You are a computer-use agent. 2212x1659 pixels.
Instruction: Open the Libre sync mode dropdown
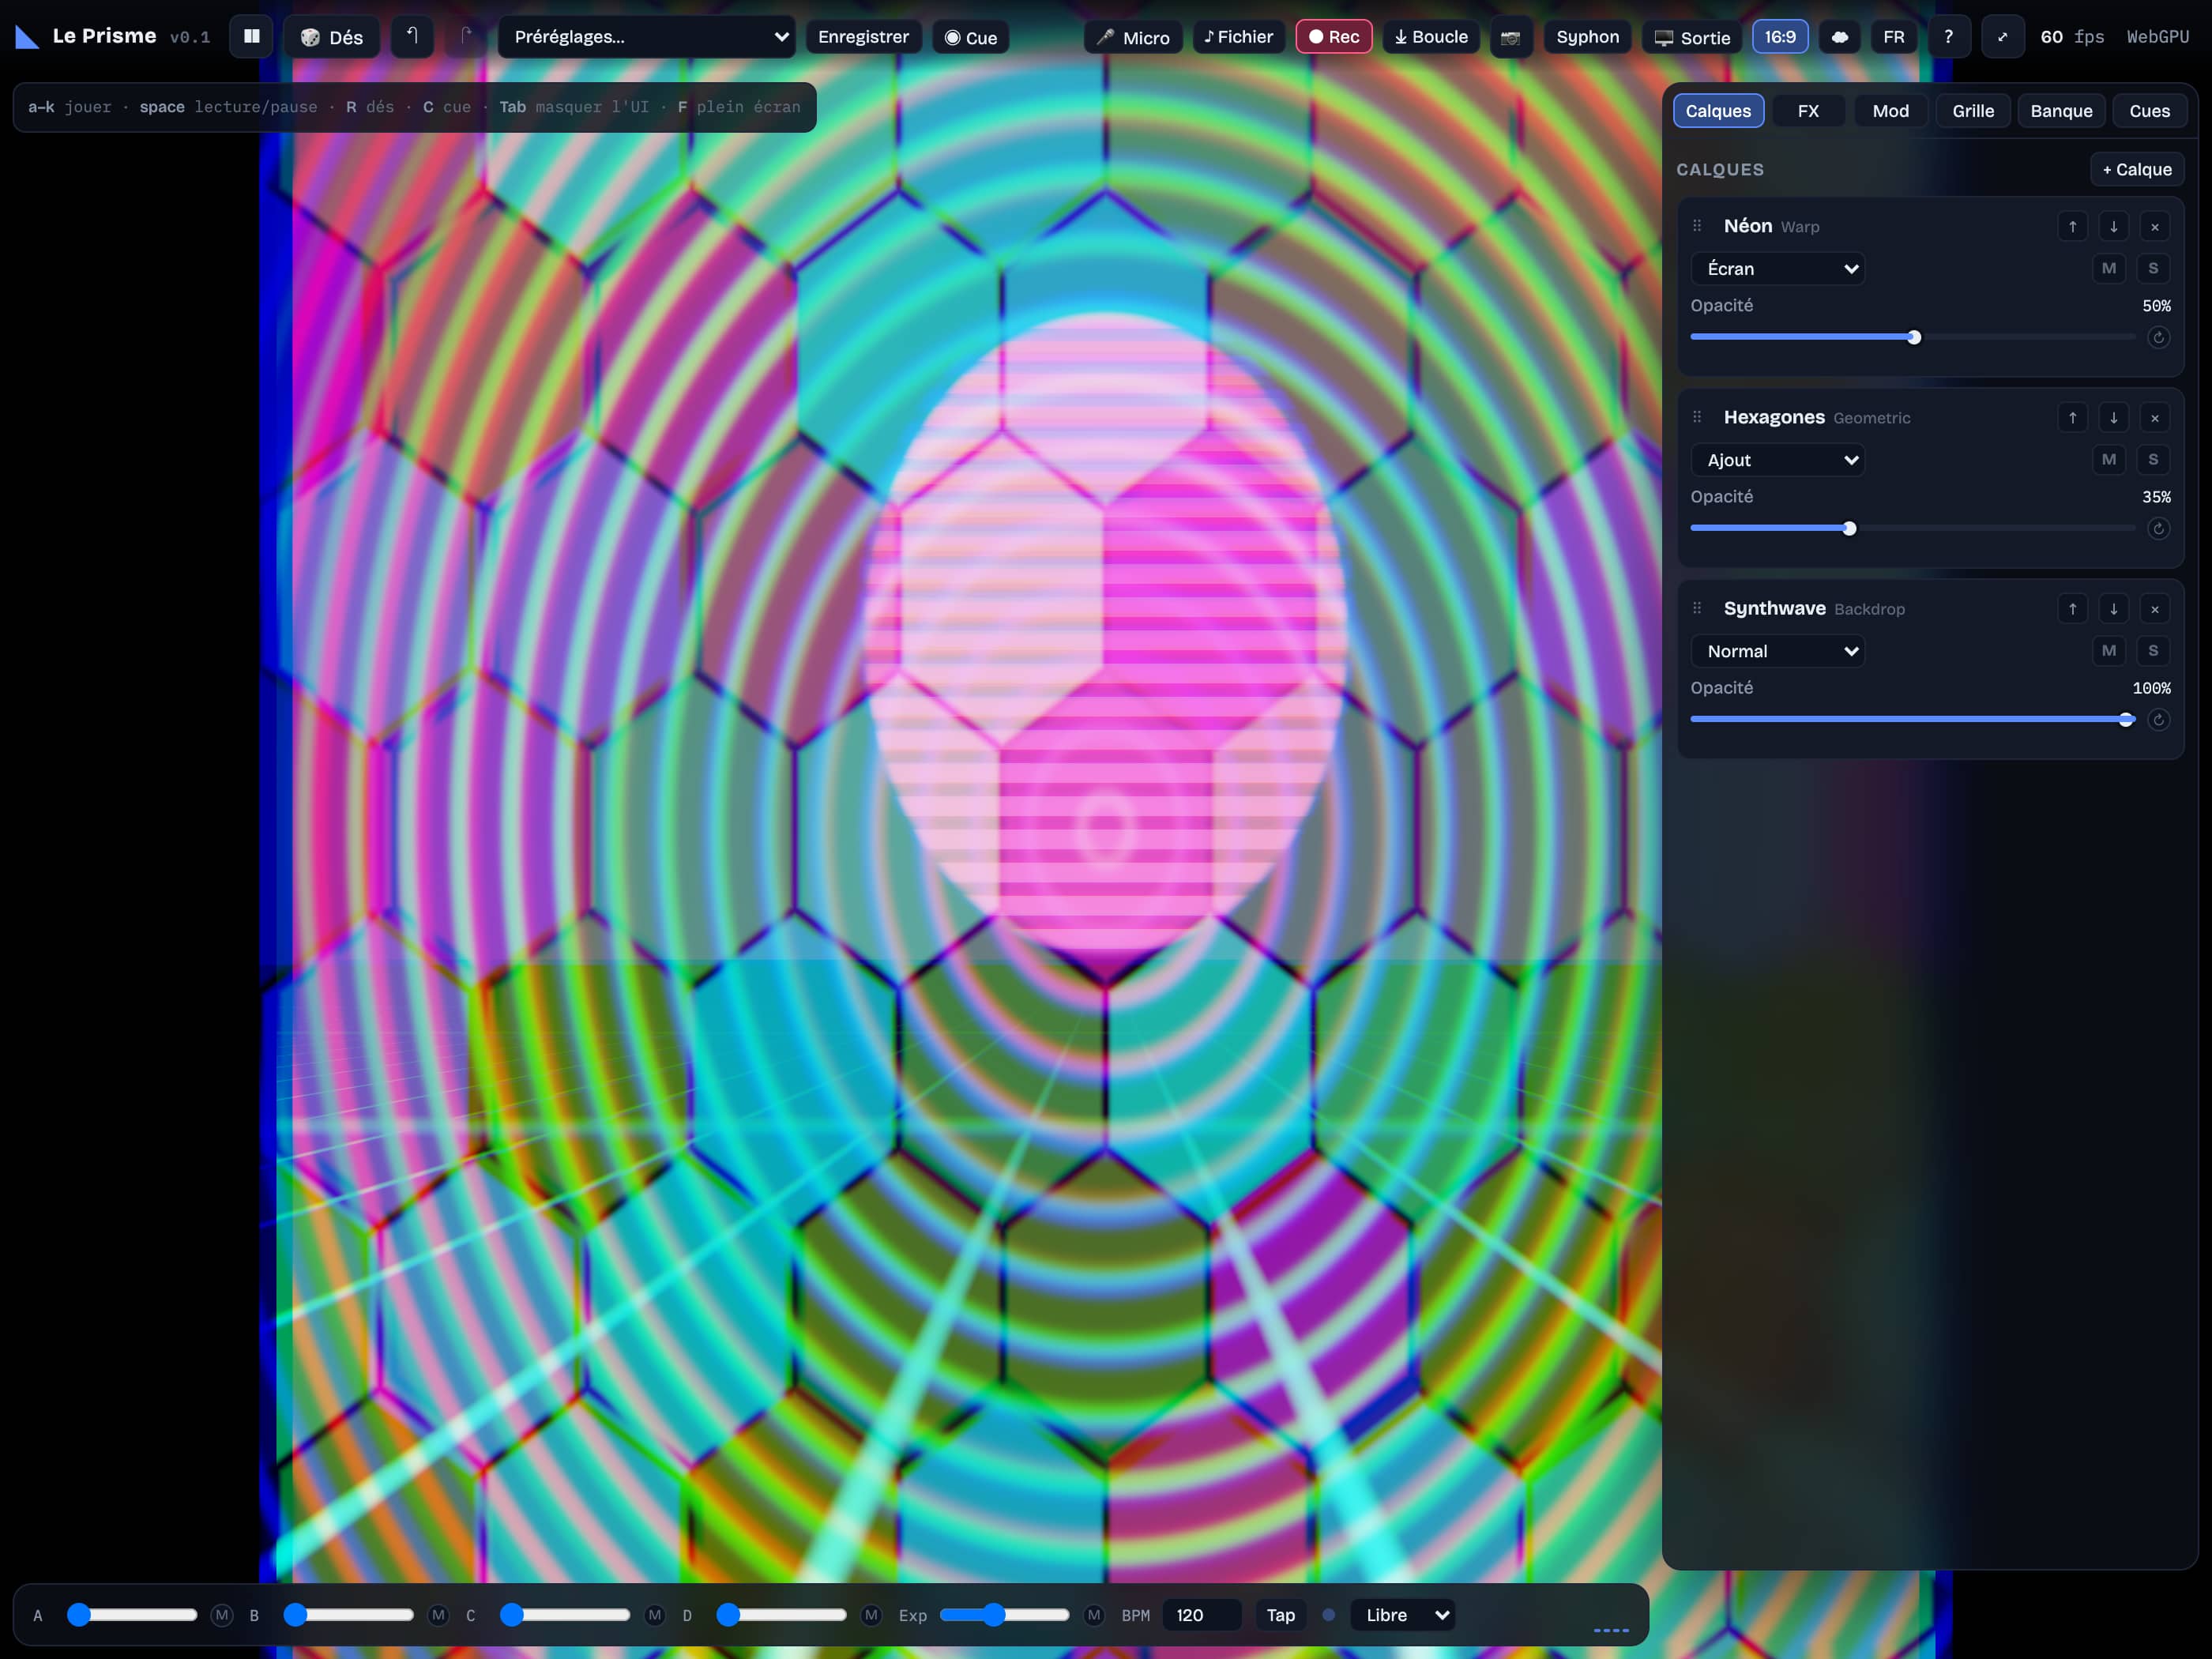point(1403,1615)
